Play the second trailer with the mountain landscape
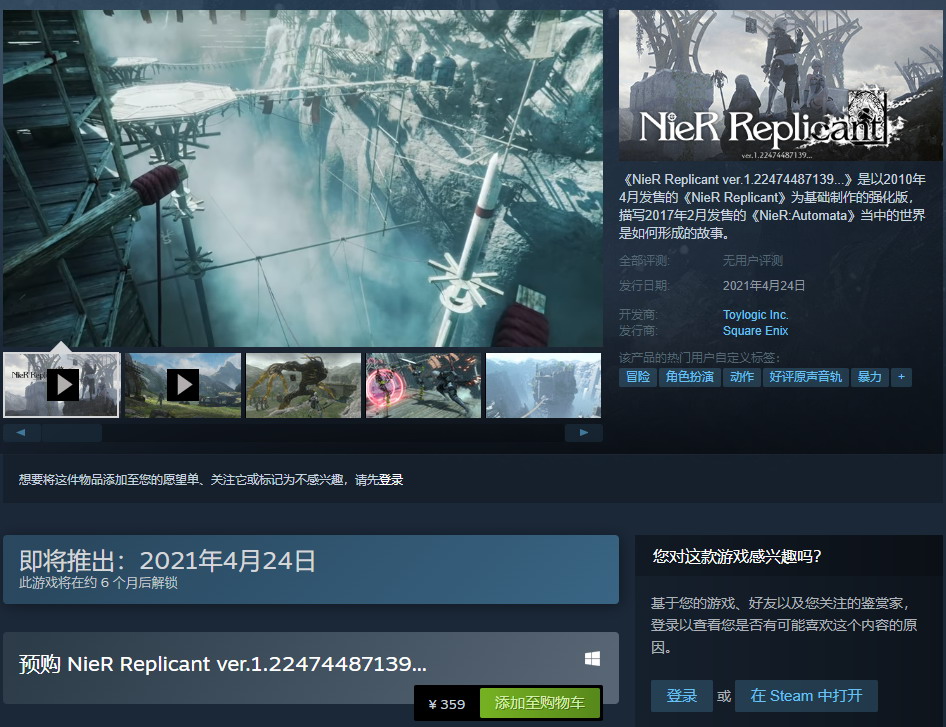Image resolution: width=946 pixels, height=727 pixels. [182, 385]
